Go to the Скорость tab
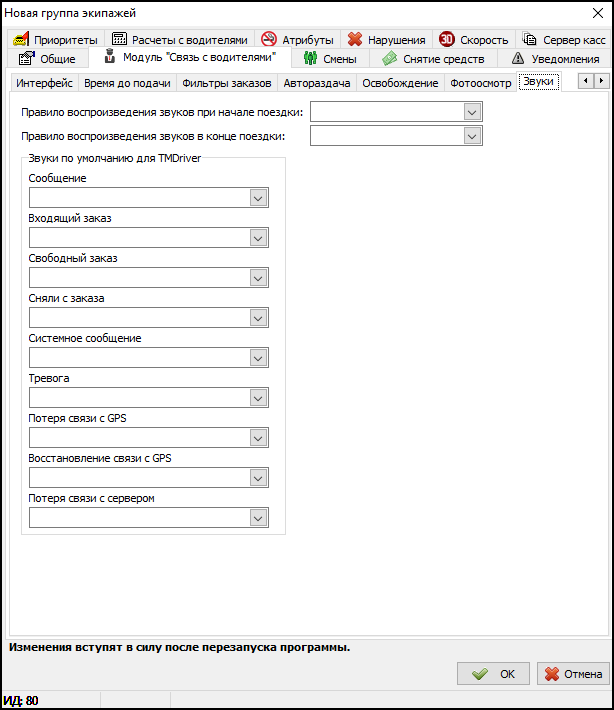The width and height of the screenshot is (614, 710). (474, 40)
